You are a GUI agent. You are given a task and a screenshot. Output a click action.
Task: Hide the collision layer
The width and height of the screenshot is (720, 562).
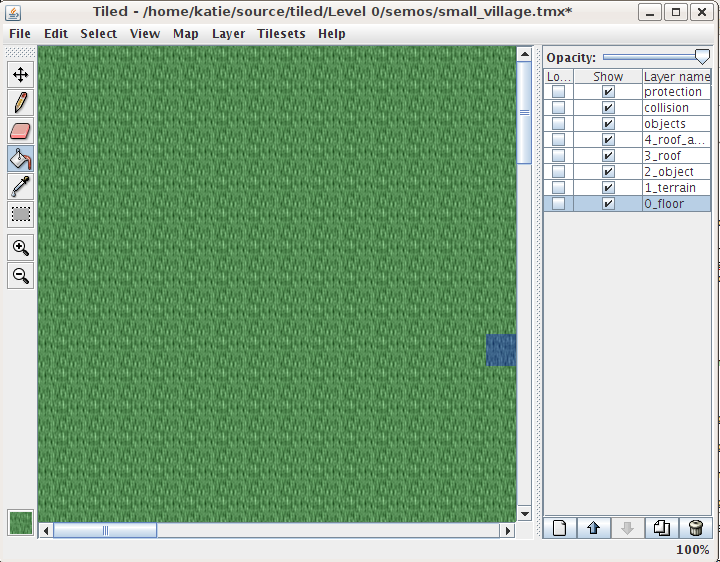point(608,108)
